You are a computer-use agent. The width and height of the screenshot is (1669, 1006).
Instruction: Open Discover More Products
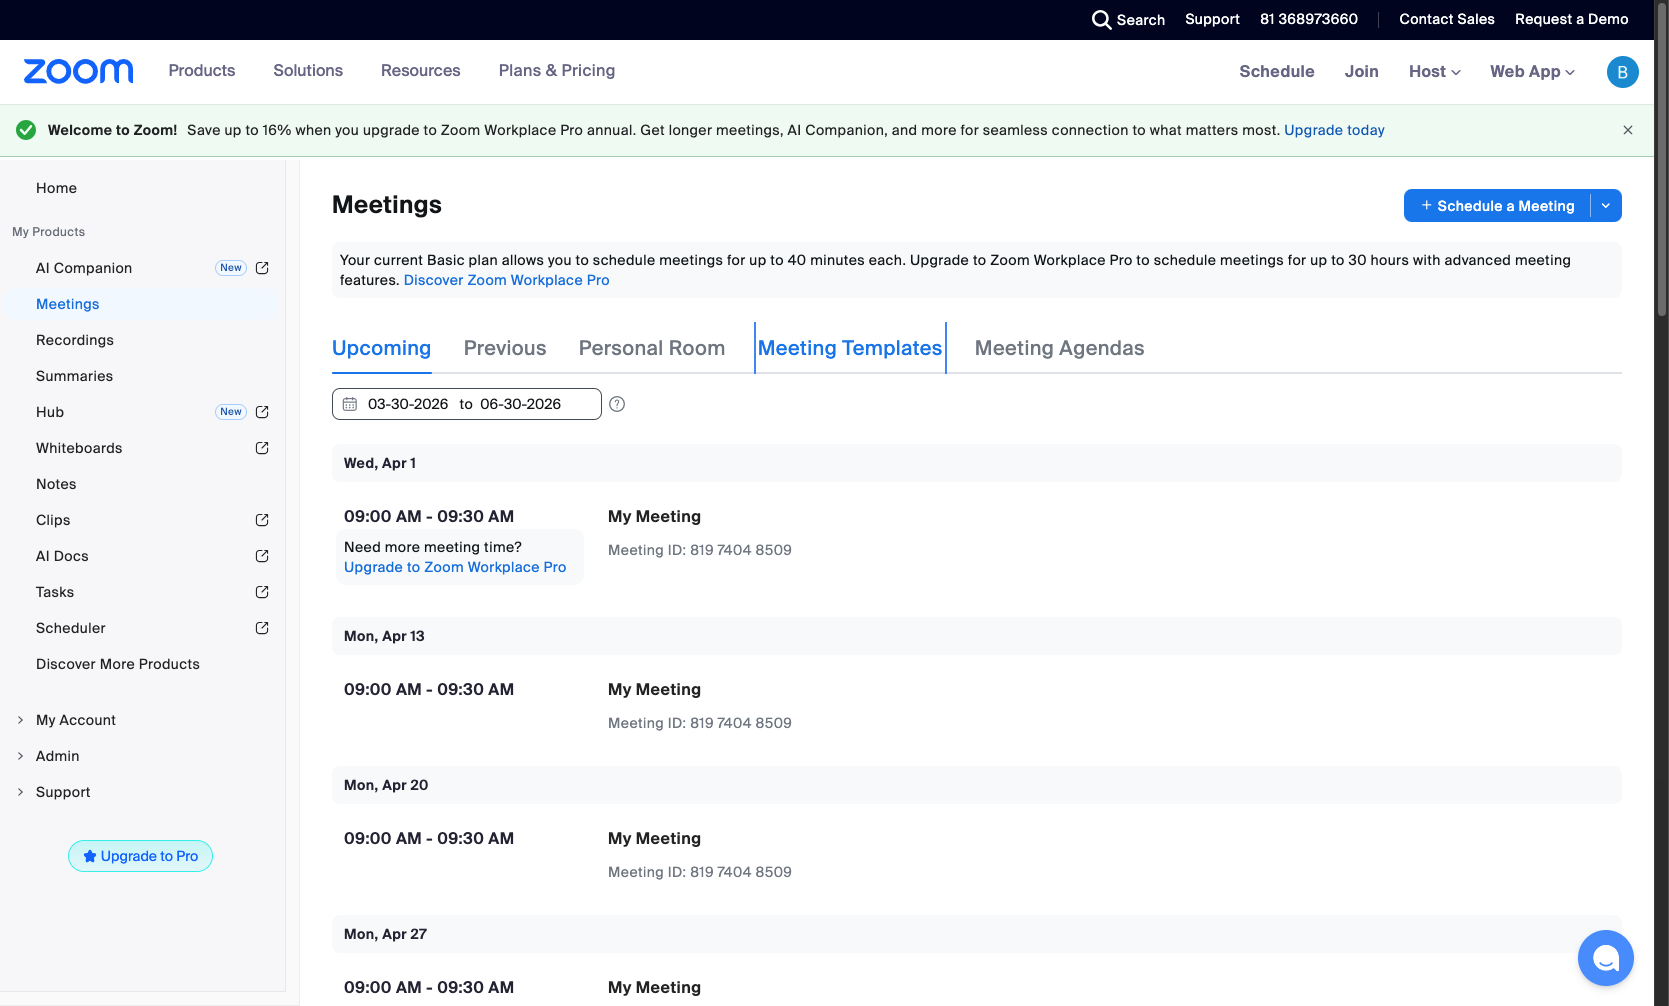pyautogui.click(x=118, y=664)
